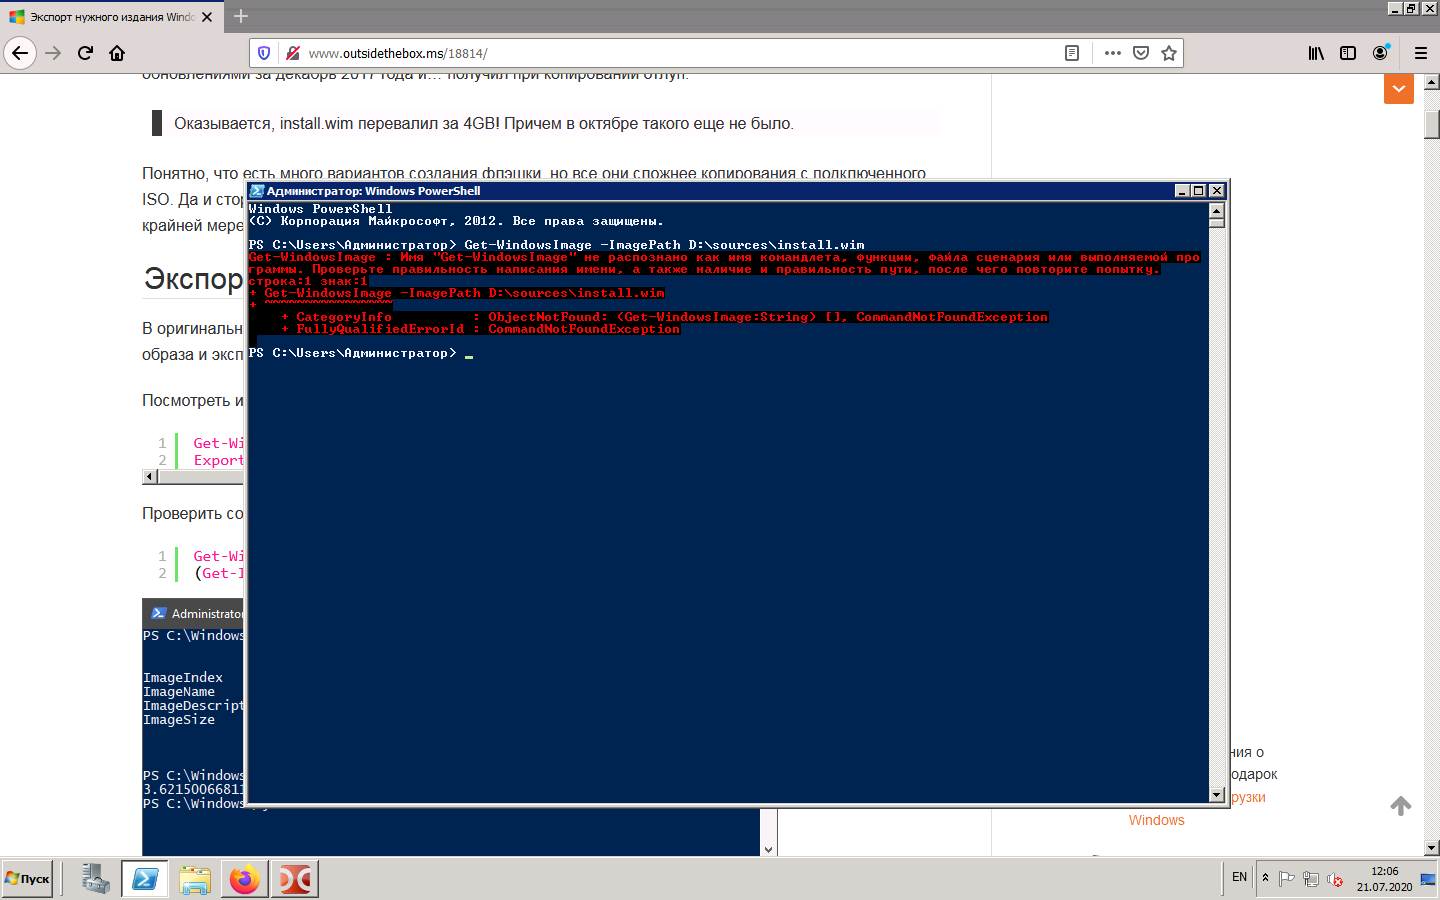
Task: Select the Экспорт нужного издания Windows tab
Action: 110,17
